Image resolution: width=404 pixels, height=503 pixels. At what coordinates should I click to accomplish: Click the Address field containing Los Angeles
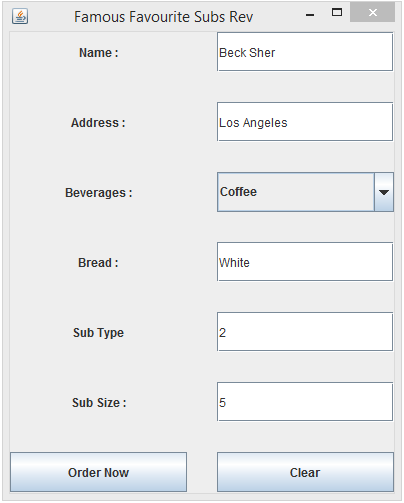305,122
